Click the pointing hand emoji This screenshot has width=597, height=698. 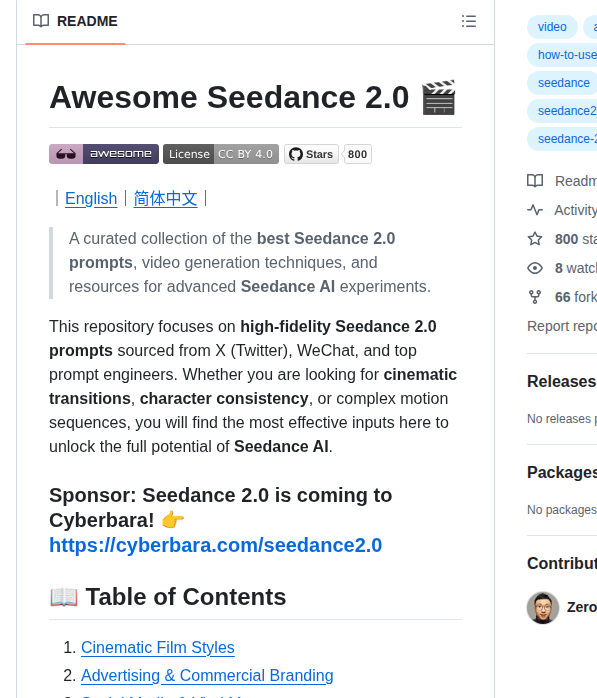pos(173,520)
